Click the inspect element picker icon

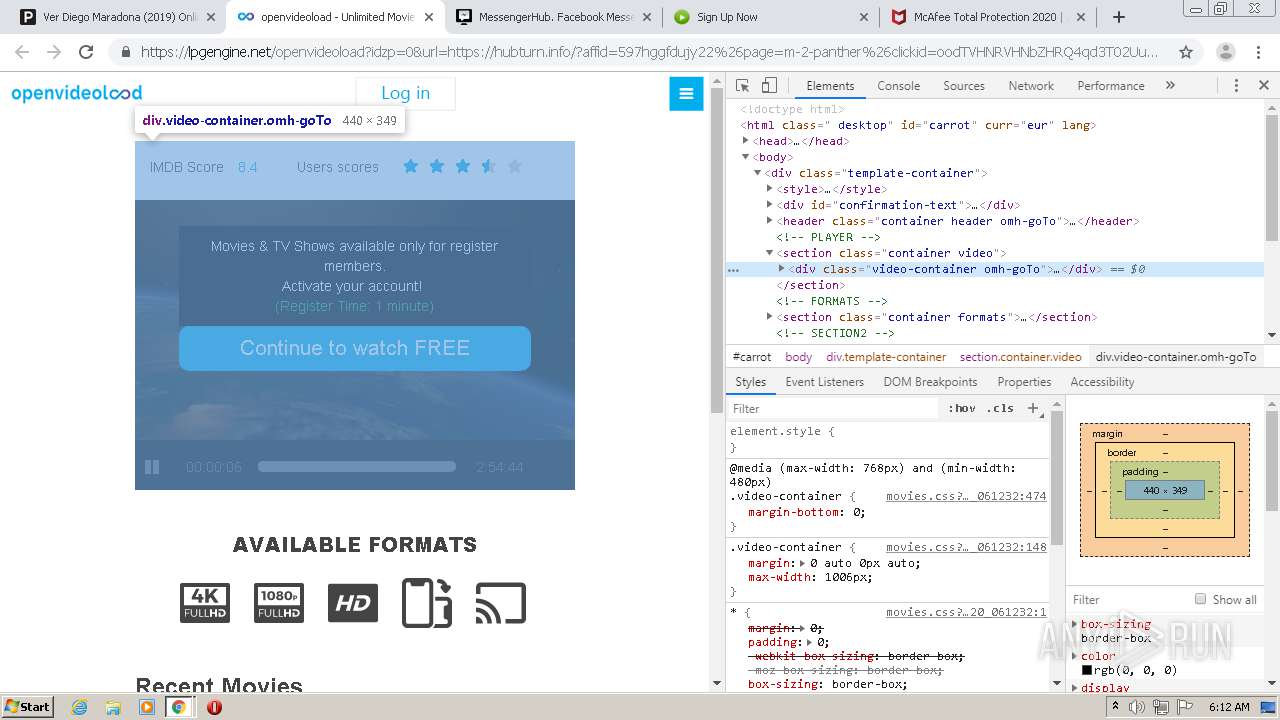click(742, 86)
